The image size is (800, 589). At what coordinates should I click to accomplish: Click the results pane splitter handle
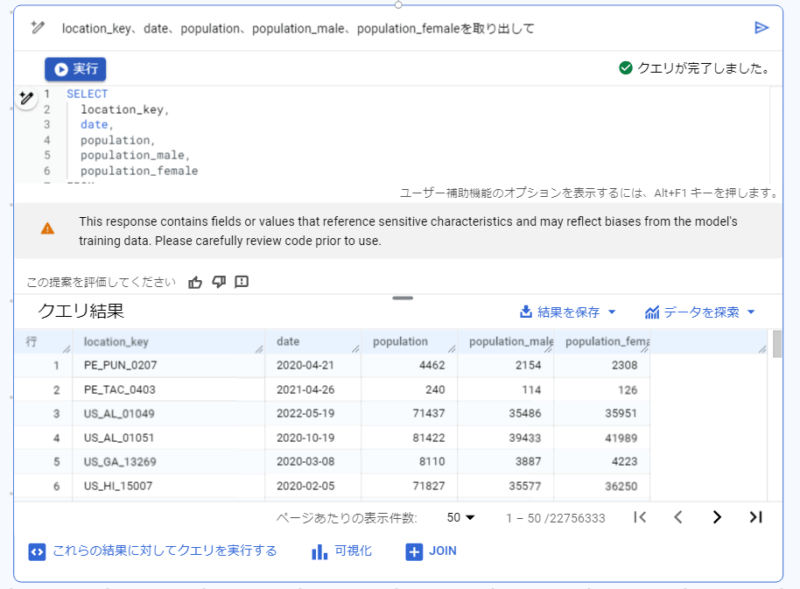click(403, 298)
